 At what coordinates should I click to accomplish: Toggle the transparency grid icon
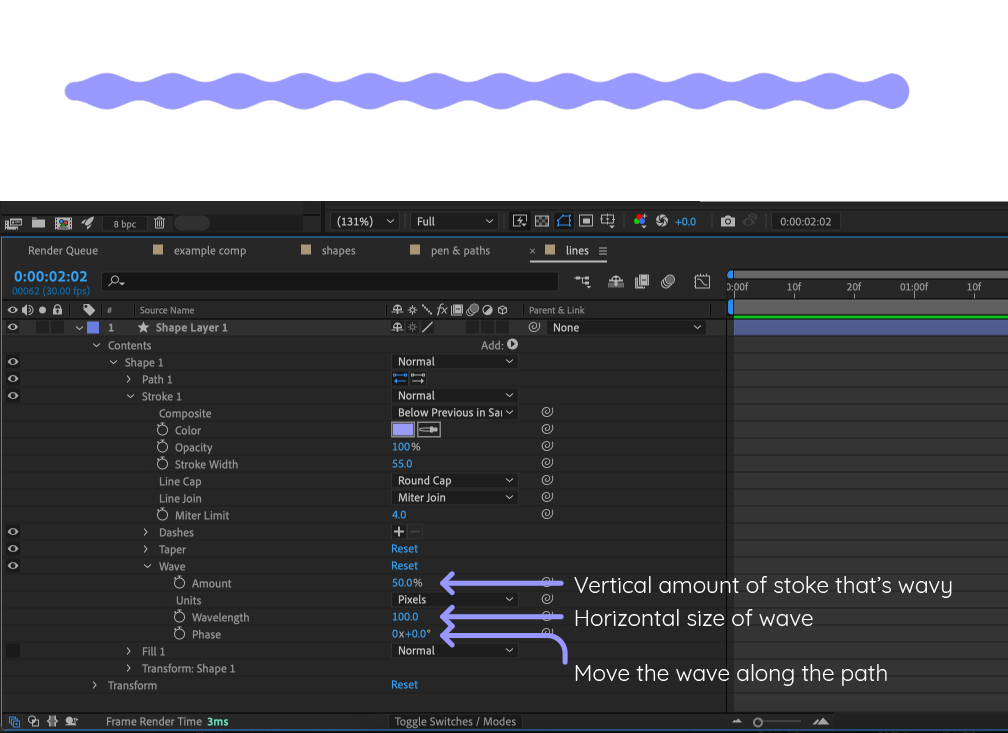click(541, 221)
